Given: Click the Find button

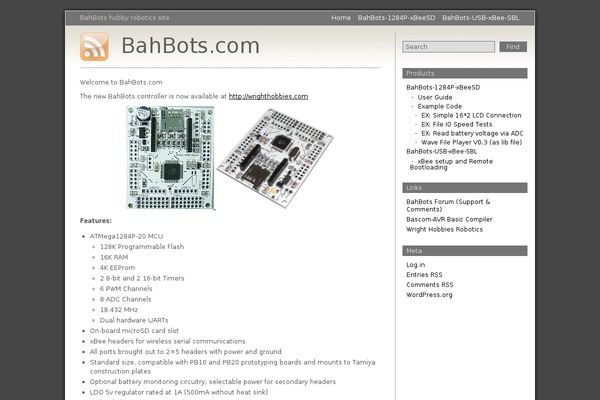Looking at the screenshot, I should point(513,47).
